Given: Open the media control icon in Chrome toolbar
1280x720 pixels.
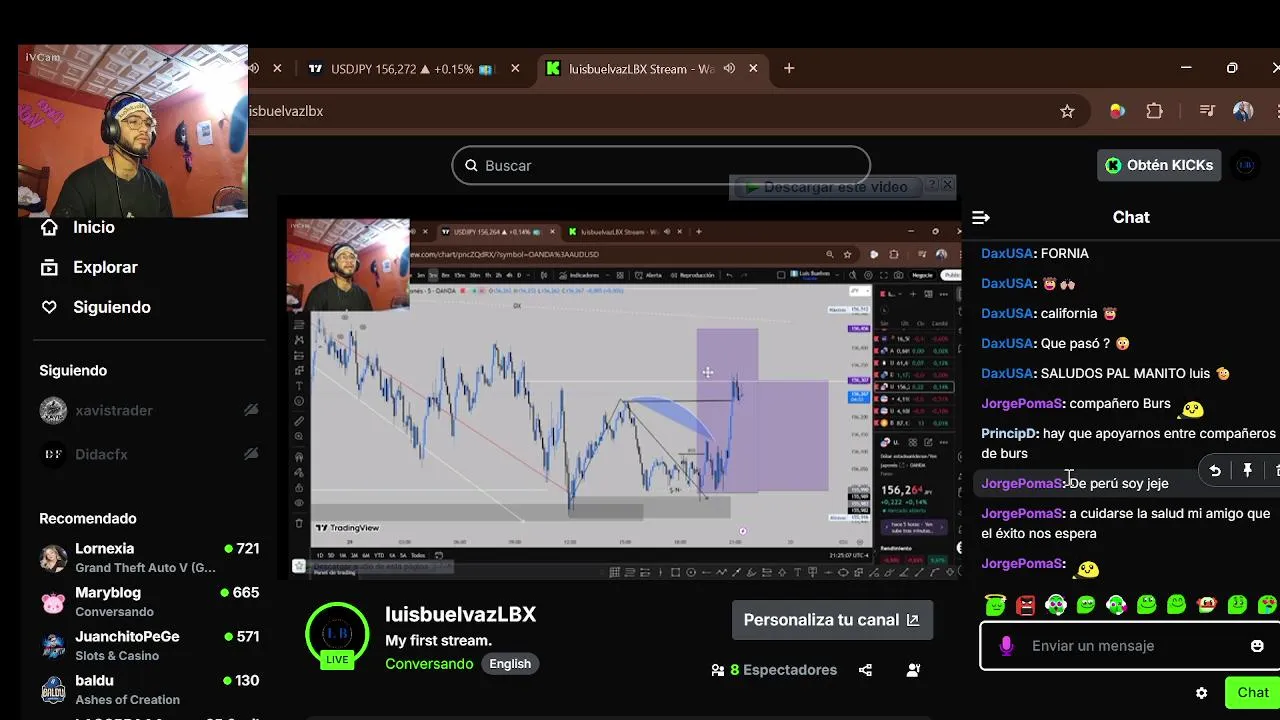Looking at the screenshot, I should tap(1207, 111).
